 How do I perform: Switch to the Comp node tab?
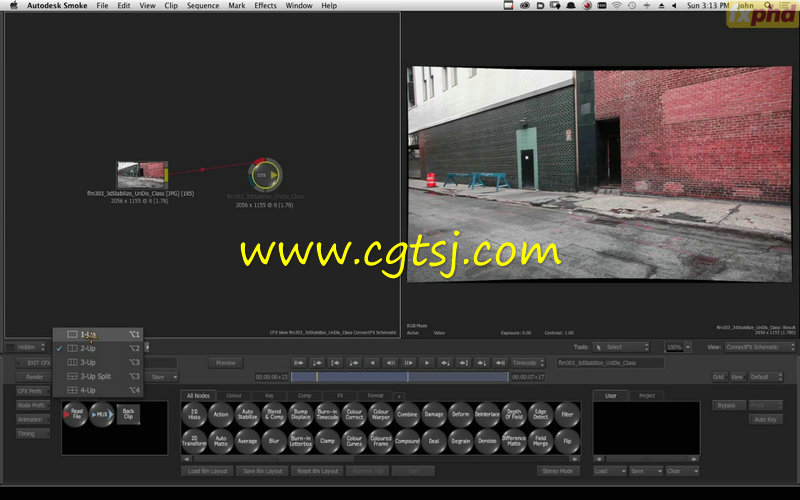point(305,396)
